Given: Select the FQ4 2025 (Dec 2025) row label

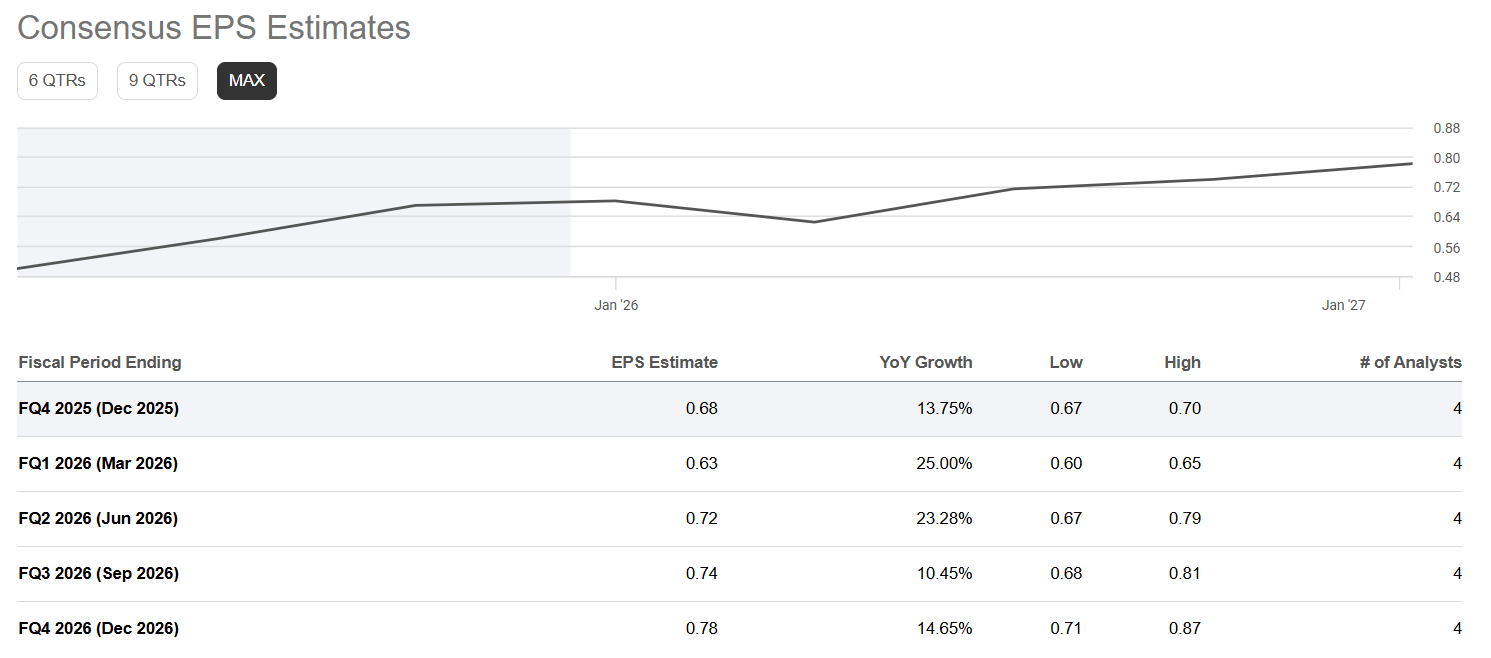Looking at the screenshot, I should 98,408.
